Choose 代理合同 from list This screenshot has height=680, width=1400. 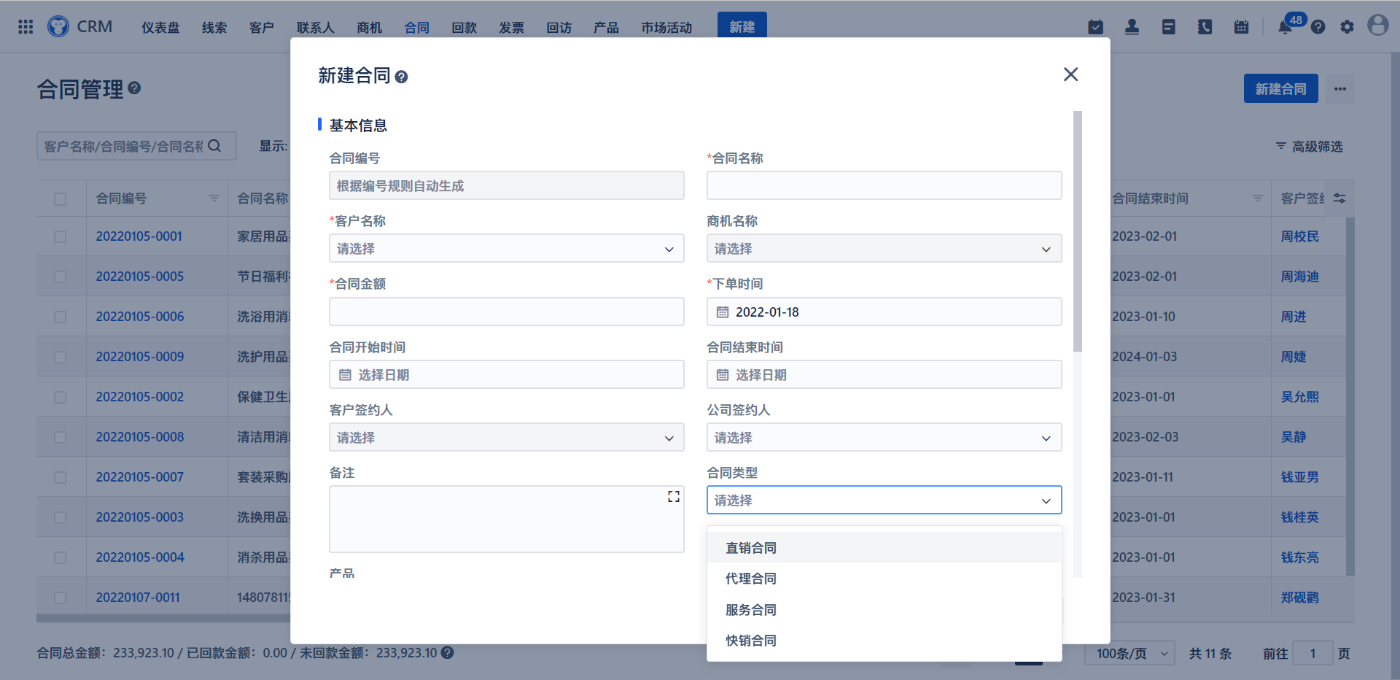(x=884, y=579)
